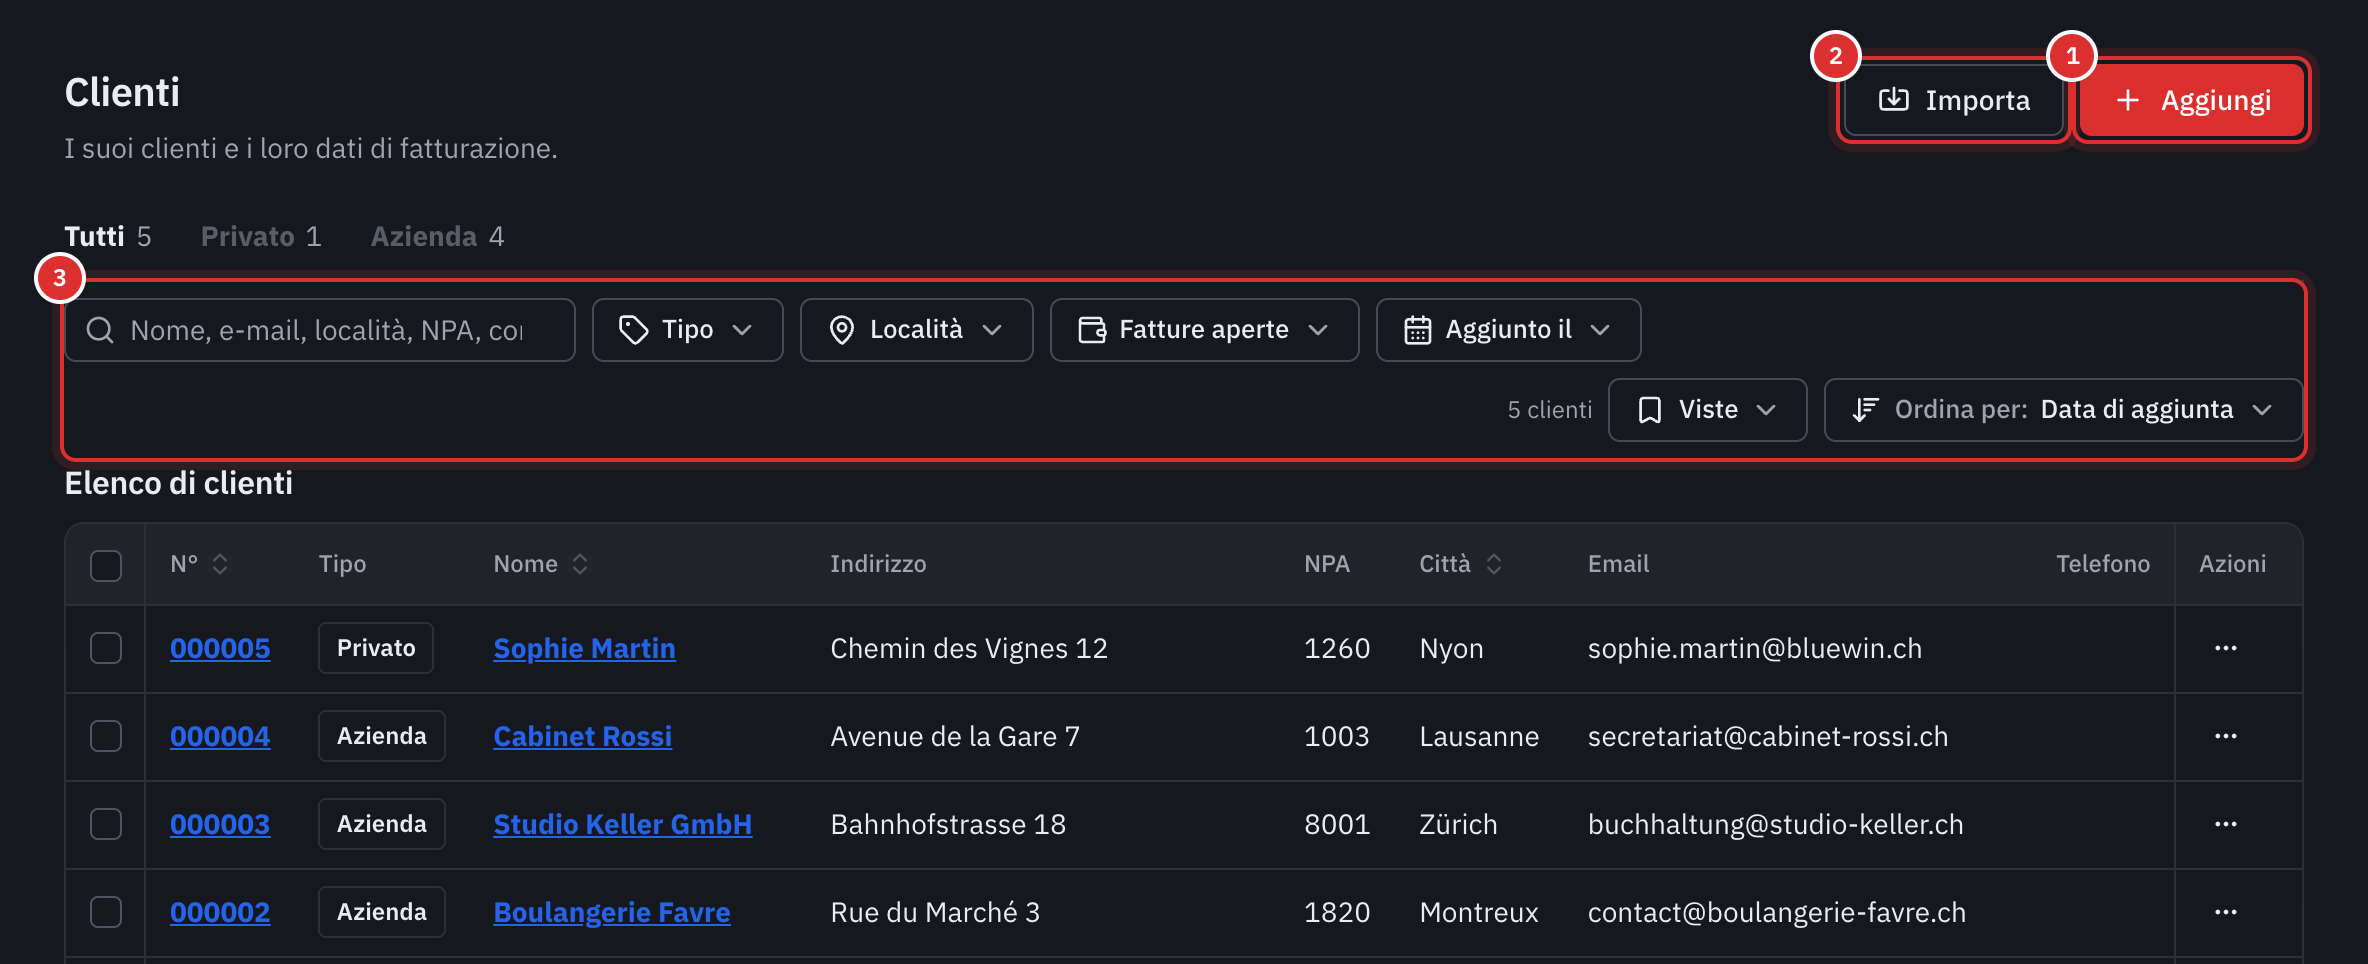Click the Importa button
2368x964 pixels.
1954,100
